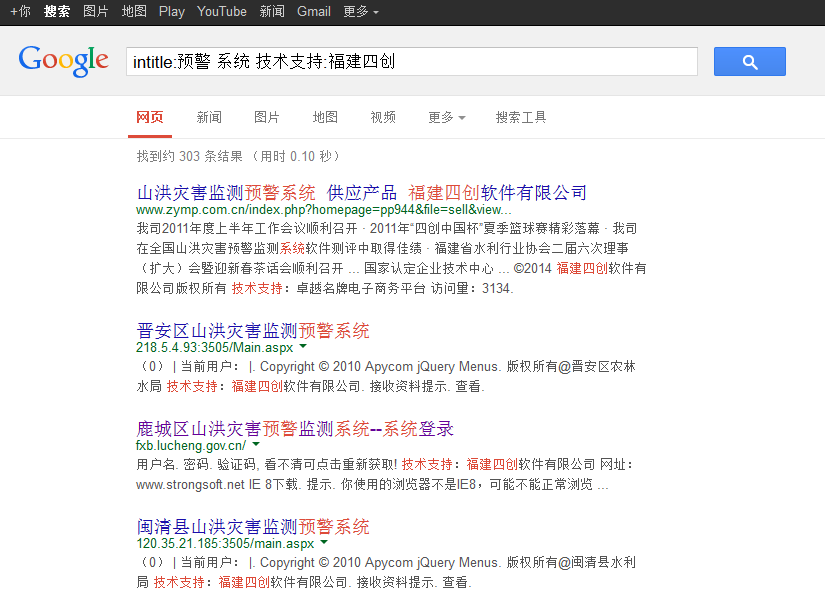Click snippet text 访问量：3134
Screen dimensions: 825x604
(x=472, y=288)
